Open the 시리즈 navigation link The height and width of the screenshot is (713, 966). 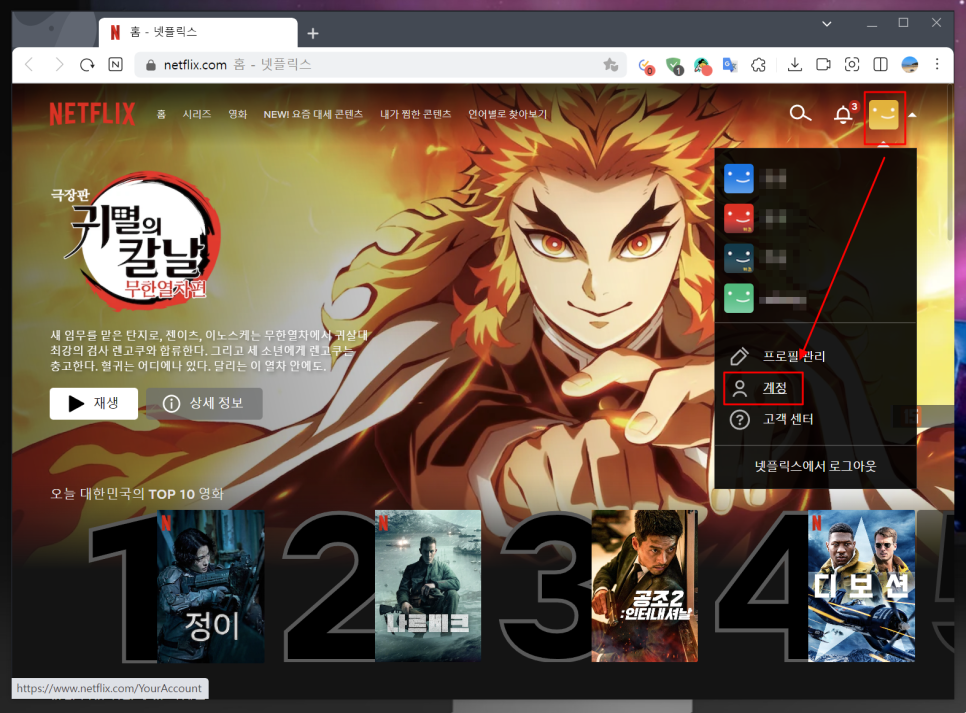click(197, 115)
